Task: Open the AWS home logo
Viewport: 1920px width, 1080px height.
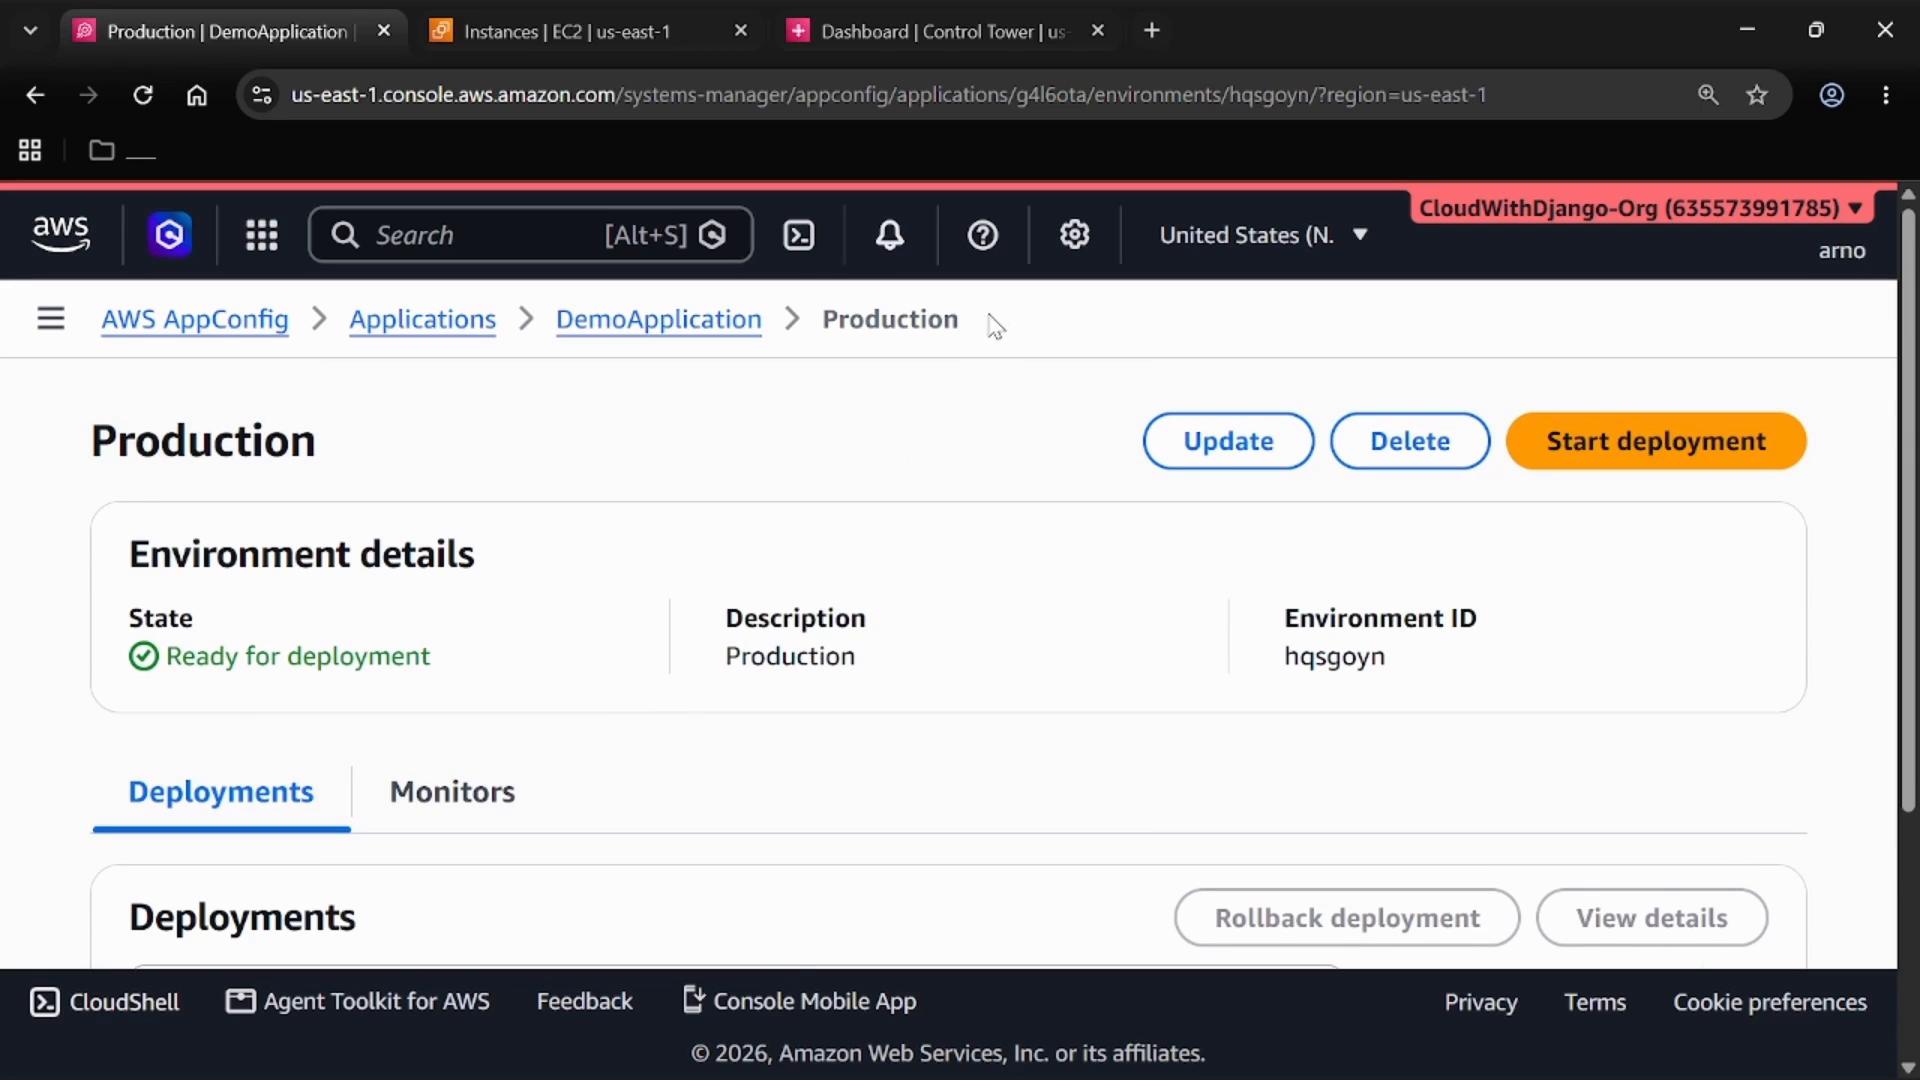Action: [x=61, y=234]
